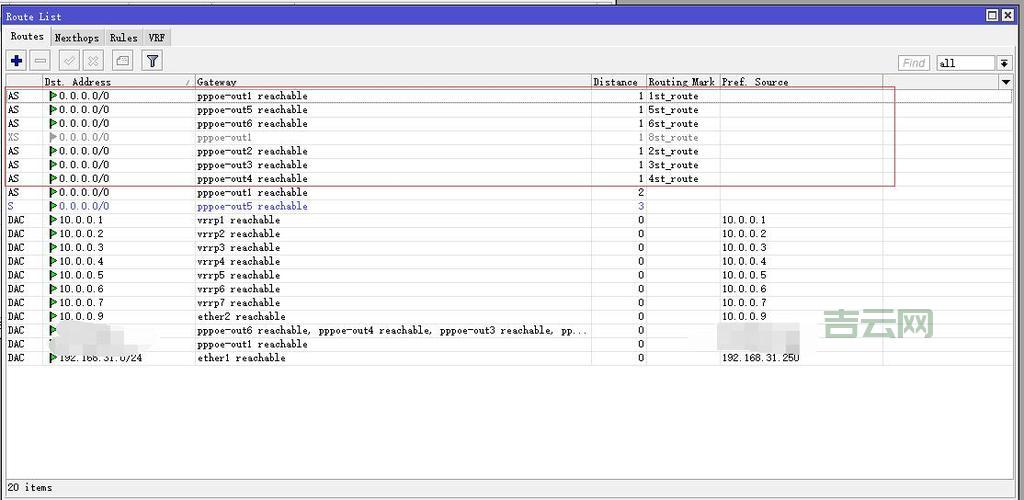Click the Comment toolbar button

pos(122,61)
